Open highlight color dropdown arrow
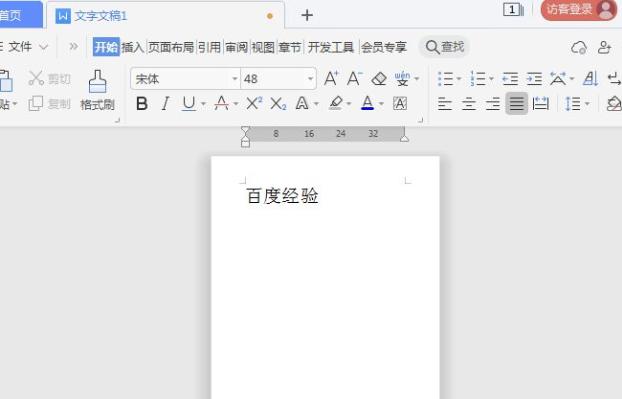622x399 pixels. pyautogui.click(x=349, y=104)
